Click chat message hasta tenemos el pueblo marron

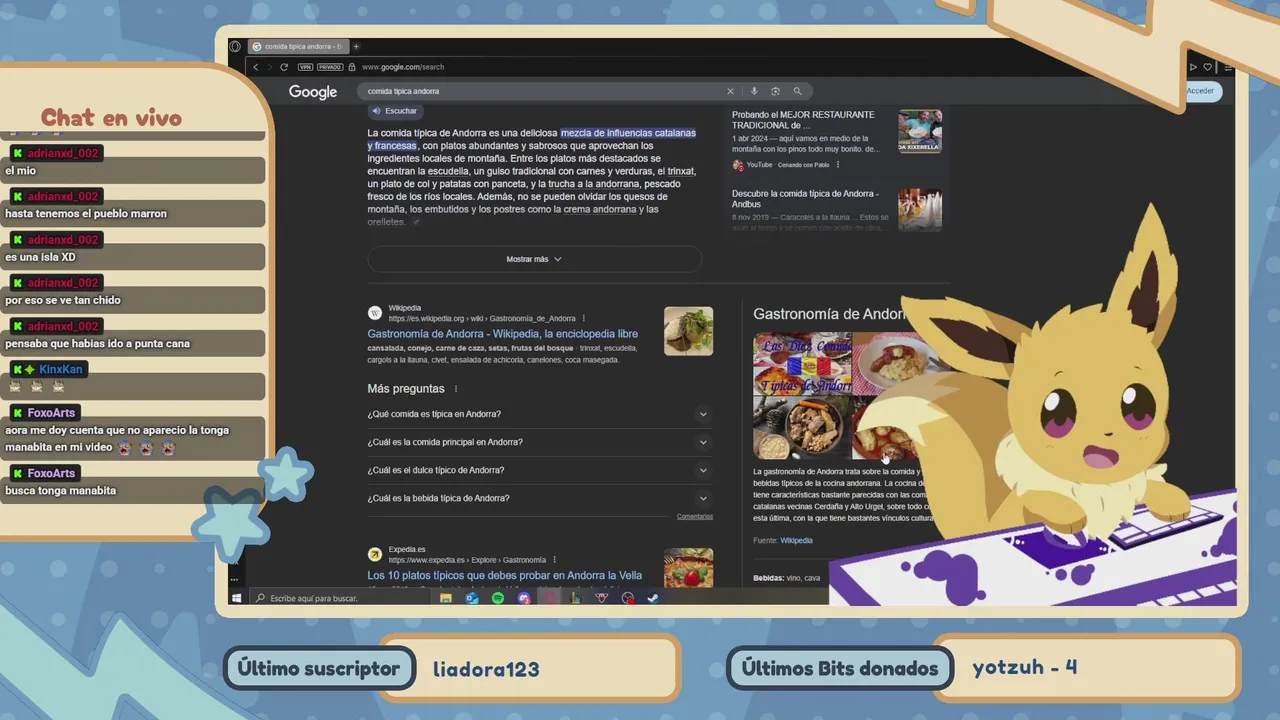(x=86, y=214)
